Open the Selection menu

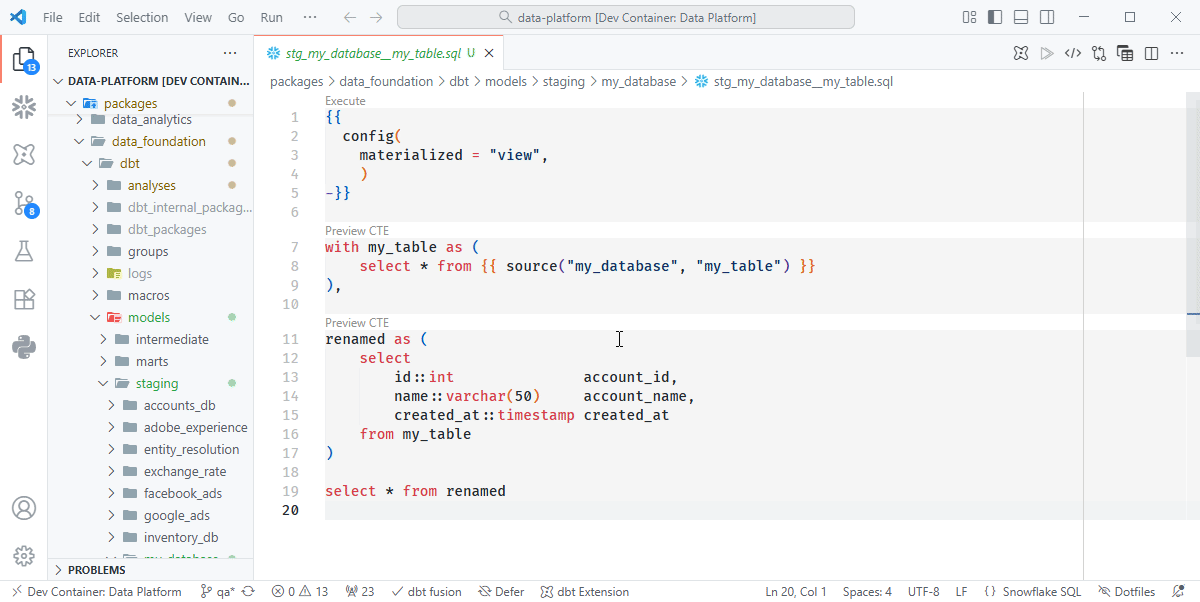click(x=142, y=17)
